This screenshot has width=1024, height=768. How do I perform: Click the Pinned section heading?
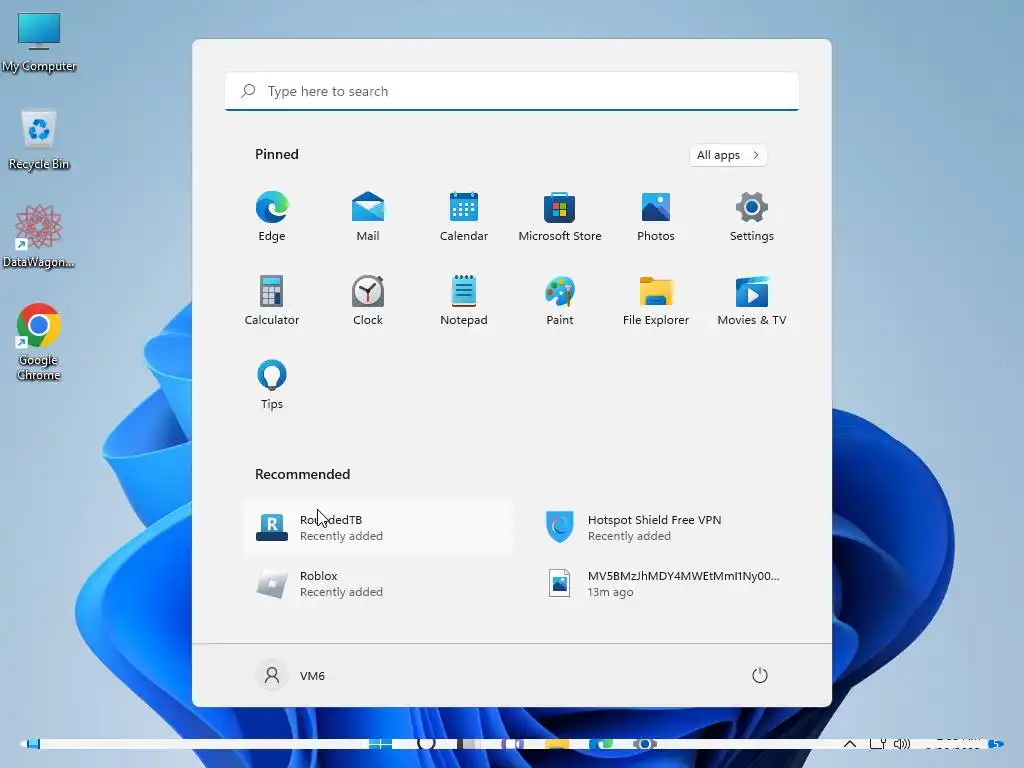coord(277,154)
